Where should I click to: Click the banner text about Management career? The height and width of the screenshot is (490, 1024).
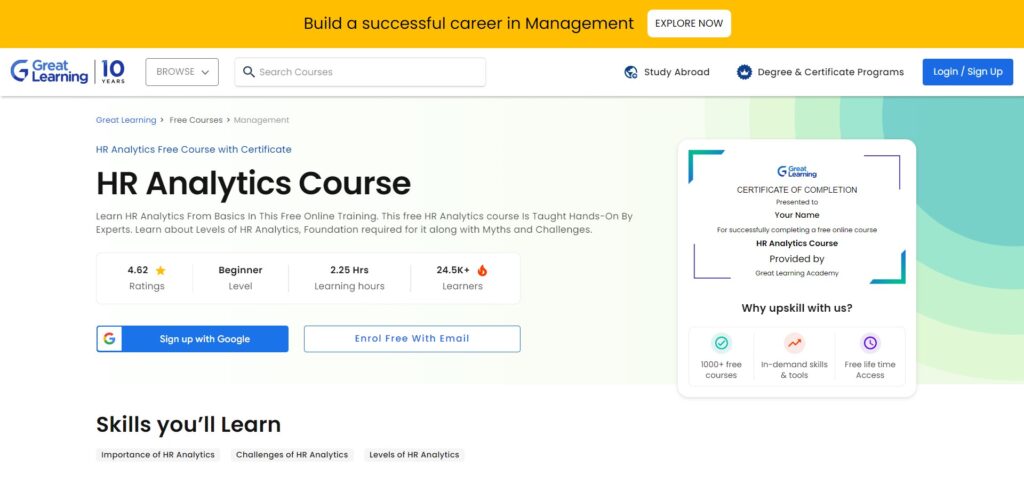(x=469, y=24)
